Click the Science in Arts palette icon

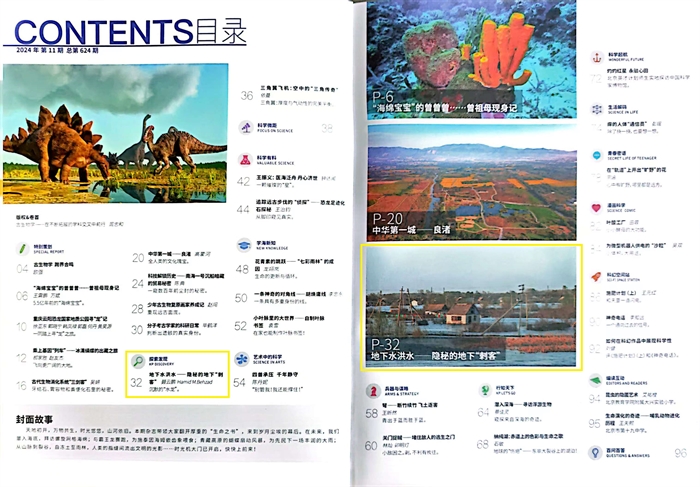tap(243, 356)
